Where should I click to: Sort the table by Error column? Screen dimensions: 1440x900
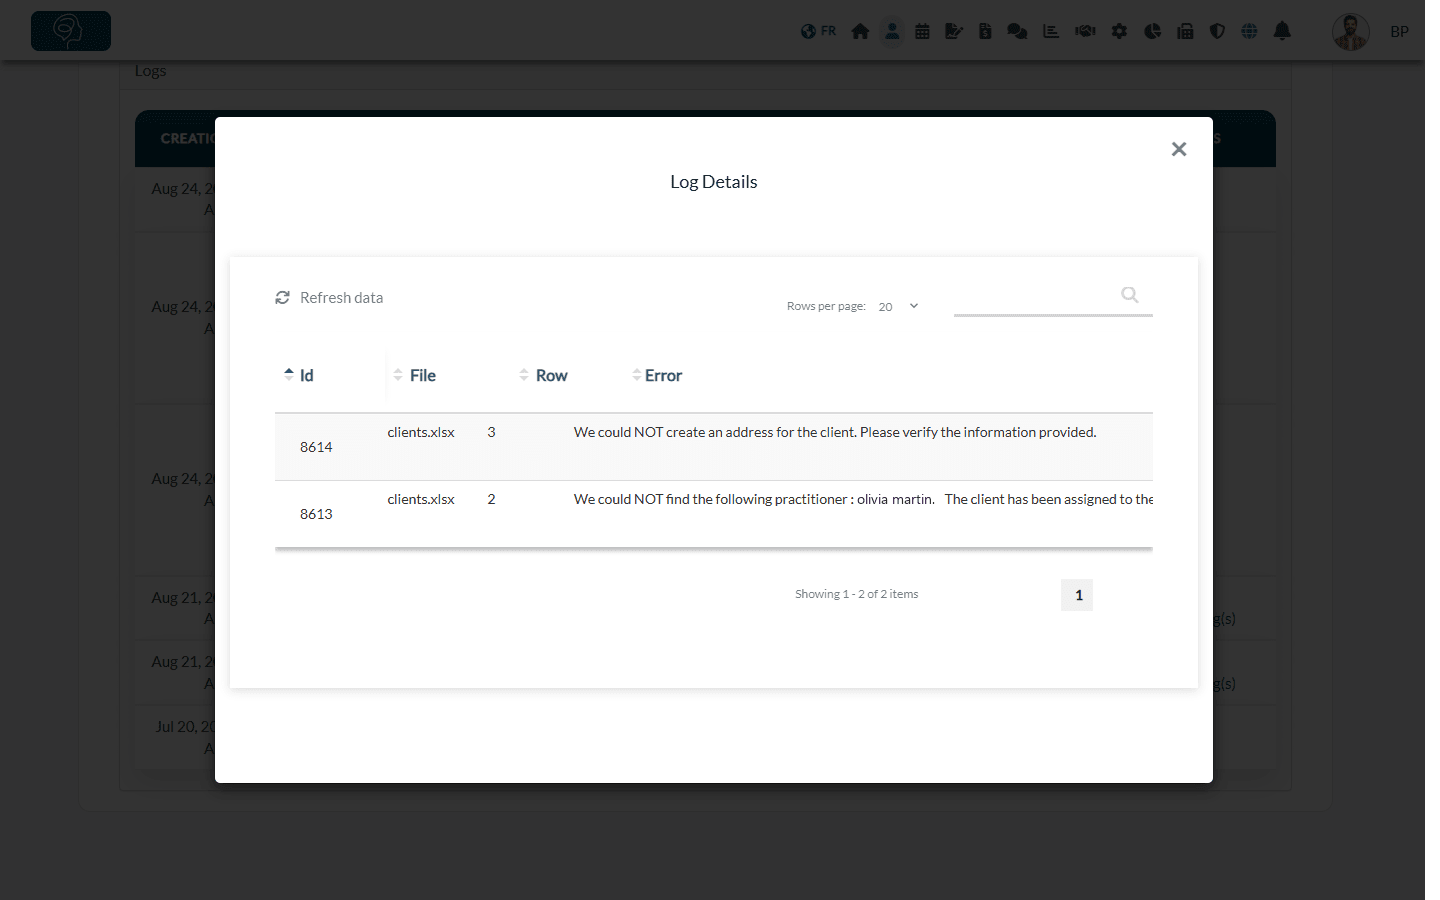click(657, 375)
